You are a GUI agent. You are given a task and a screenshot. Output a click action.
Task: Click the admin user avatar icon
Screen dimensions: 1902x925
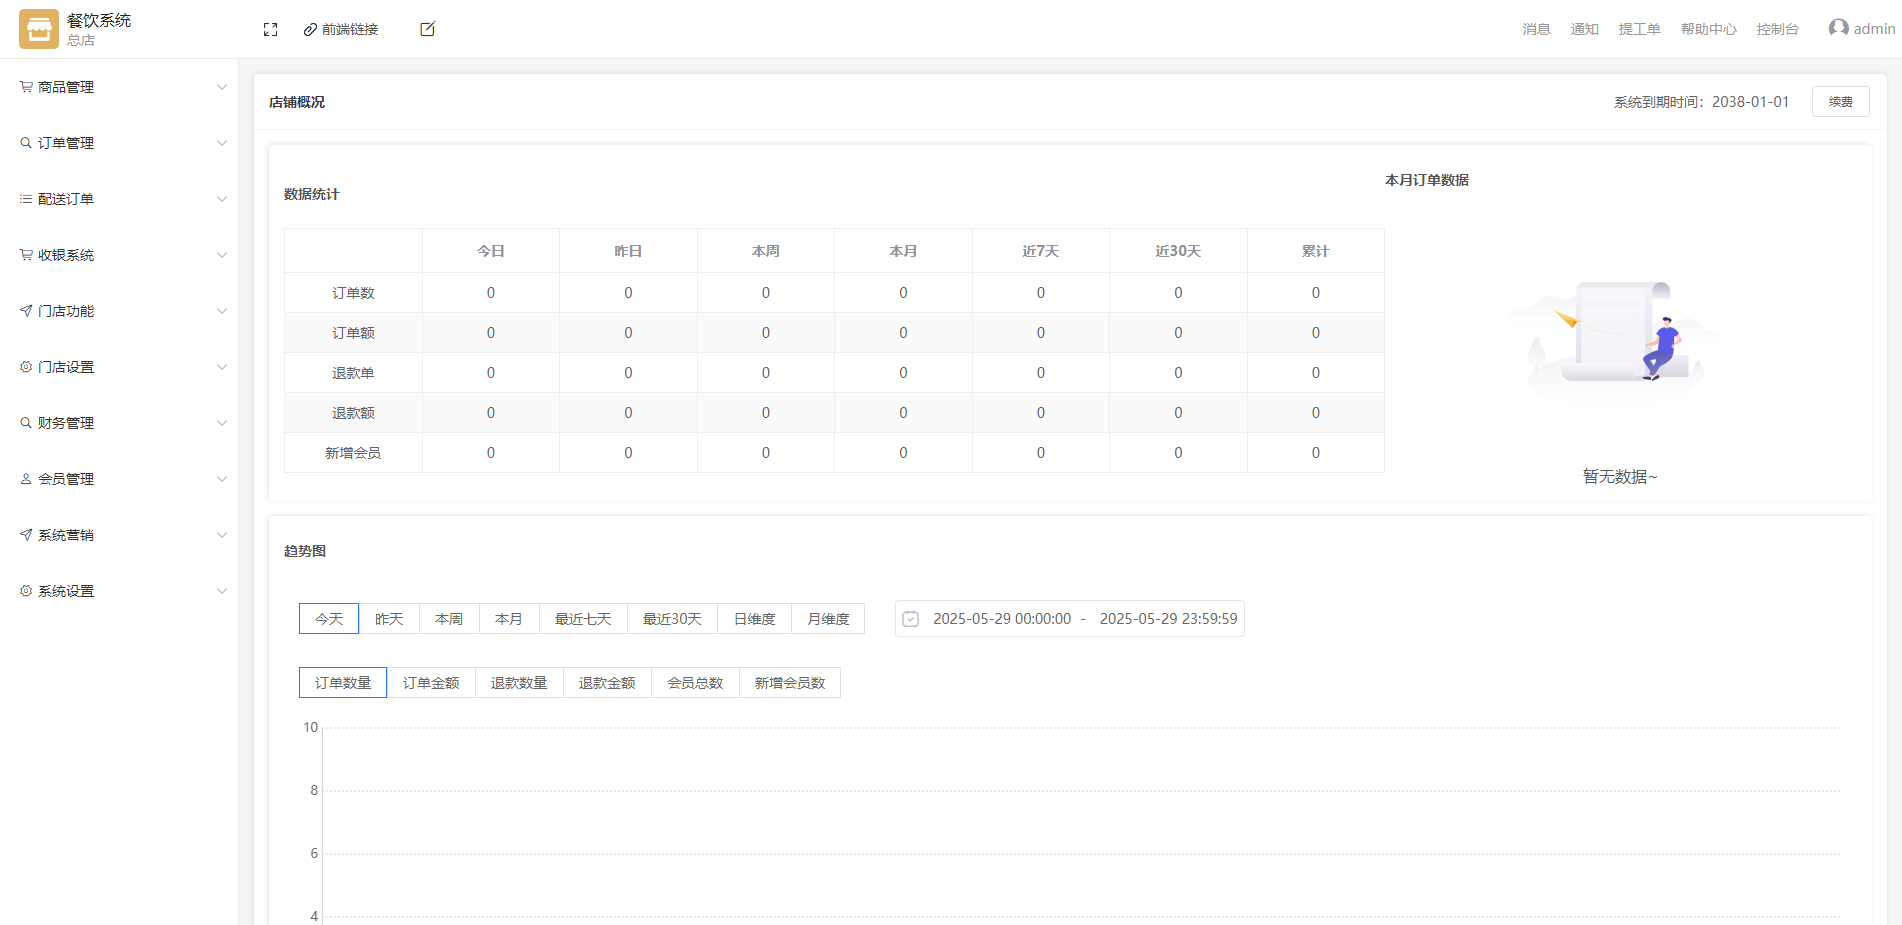[1838, 29]
